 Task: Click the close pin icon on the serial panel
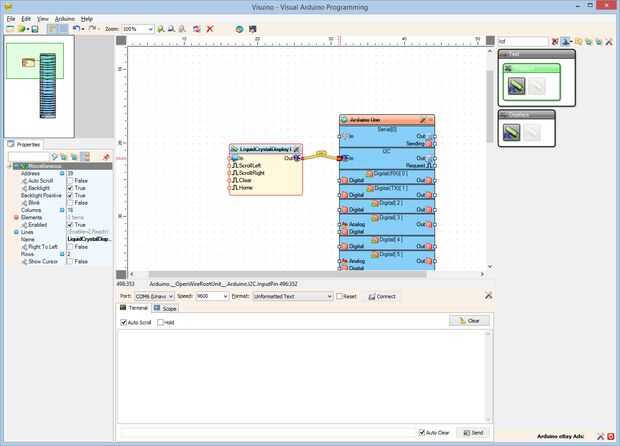[x=488, y=295]
